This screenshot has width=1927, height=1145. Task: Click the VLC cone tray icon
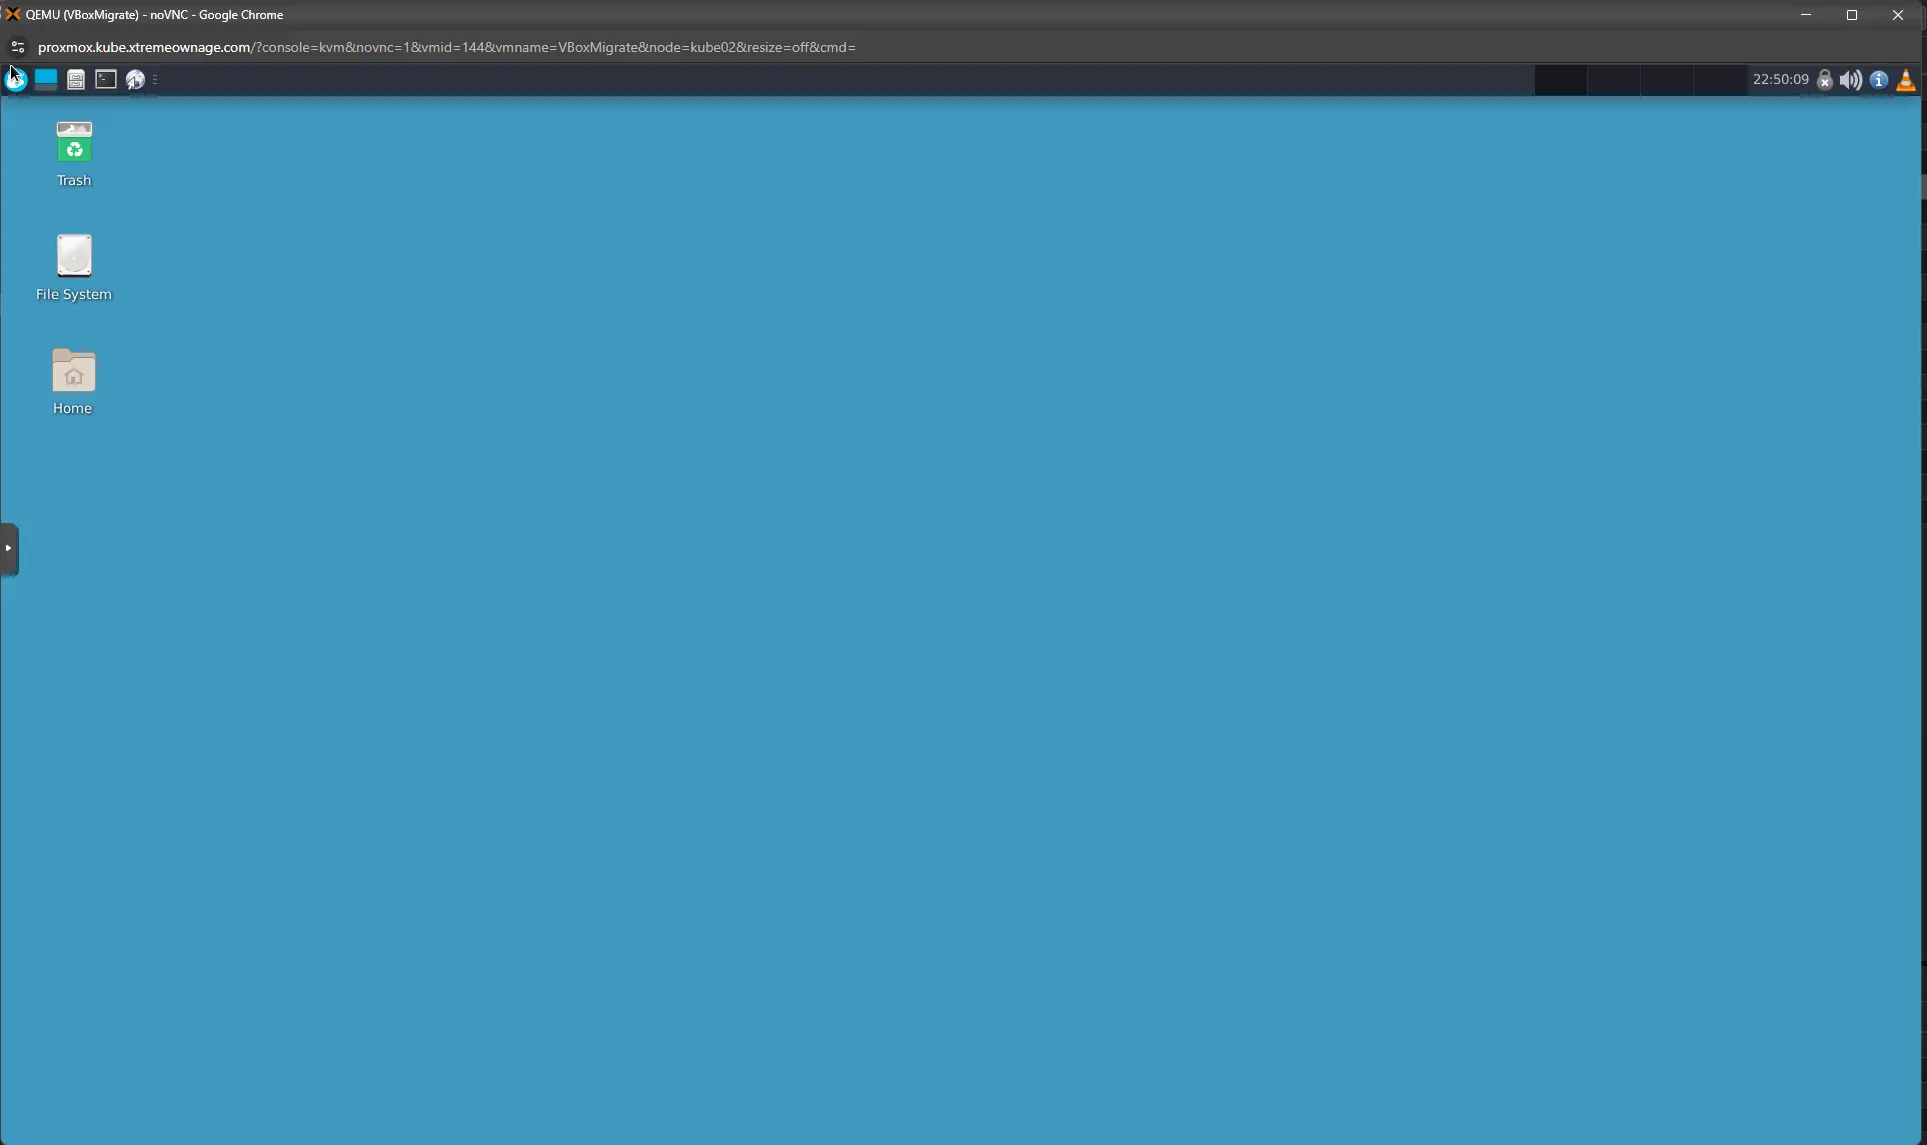(1906, 80)
